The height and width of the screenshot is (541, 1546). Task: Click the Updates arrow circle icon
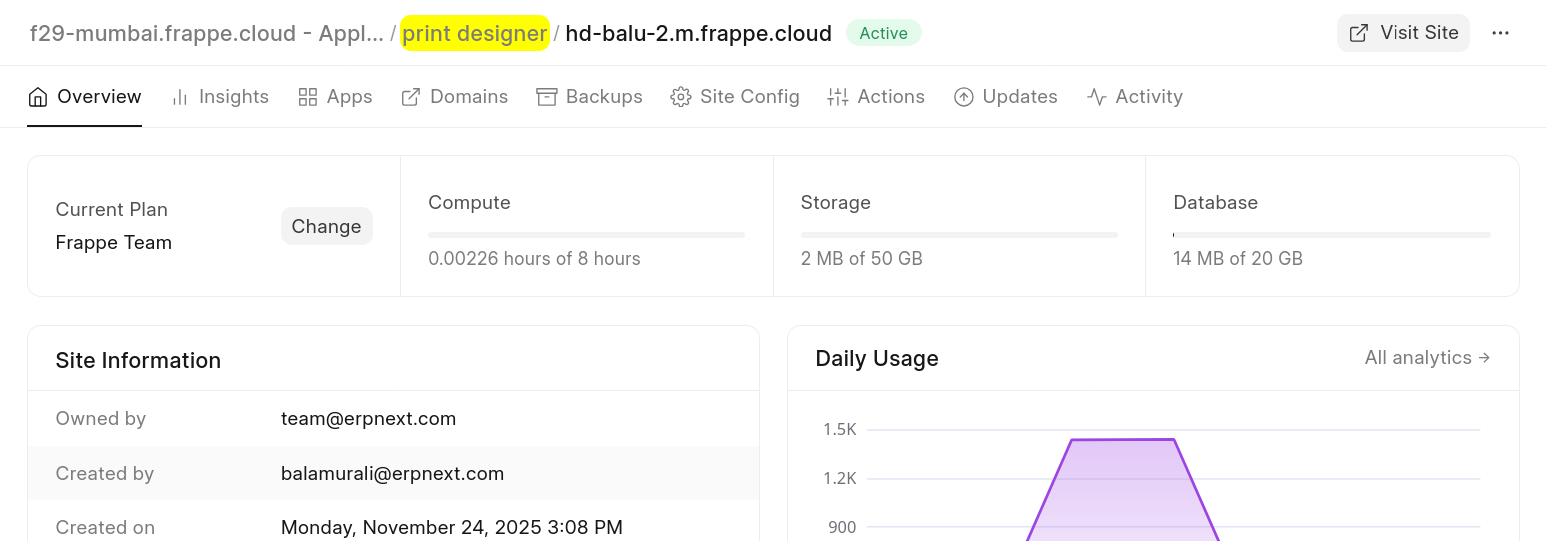tap(964, 97)
